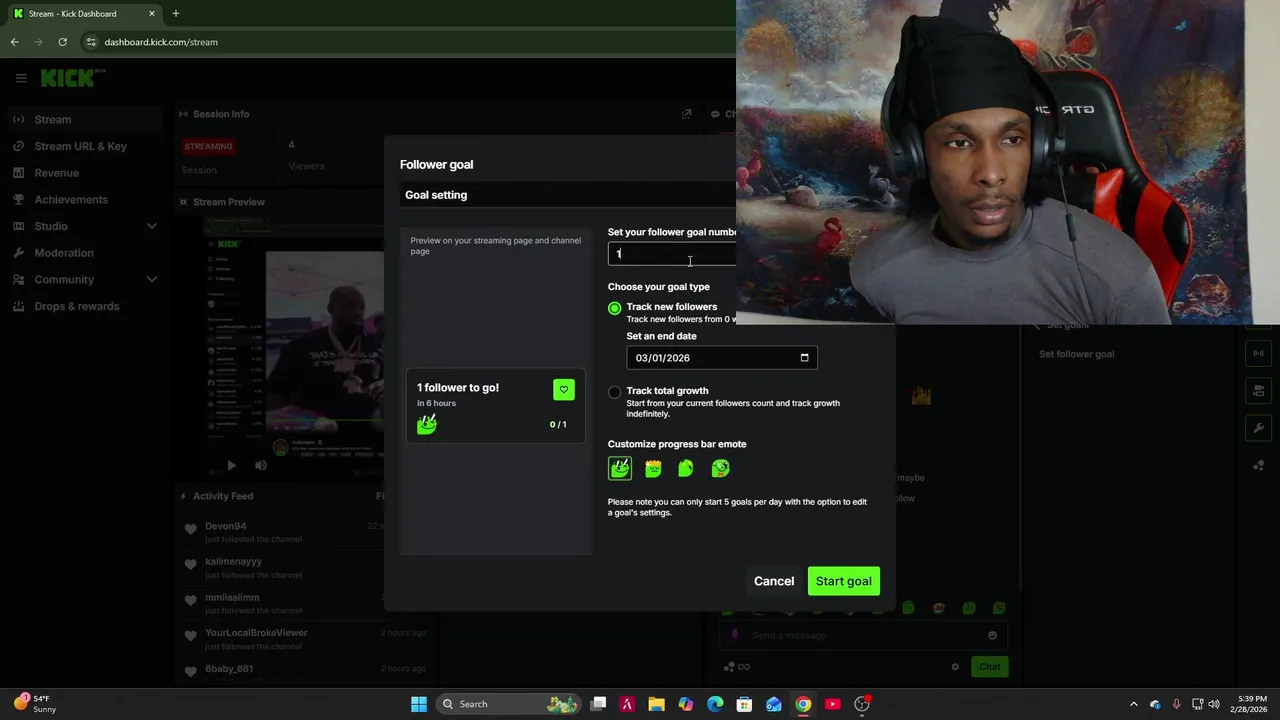Click the Achievements trophy icon
1280x720 pixels.
[19, 199]
